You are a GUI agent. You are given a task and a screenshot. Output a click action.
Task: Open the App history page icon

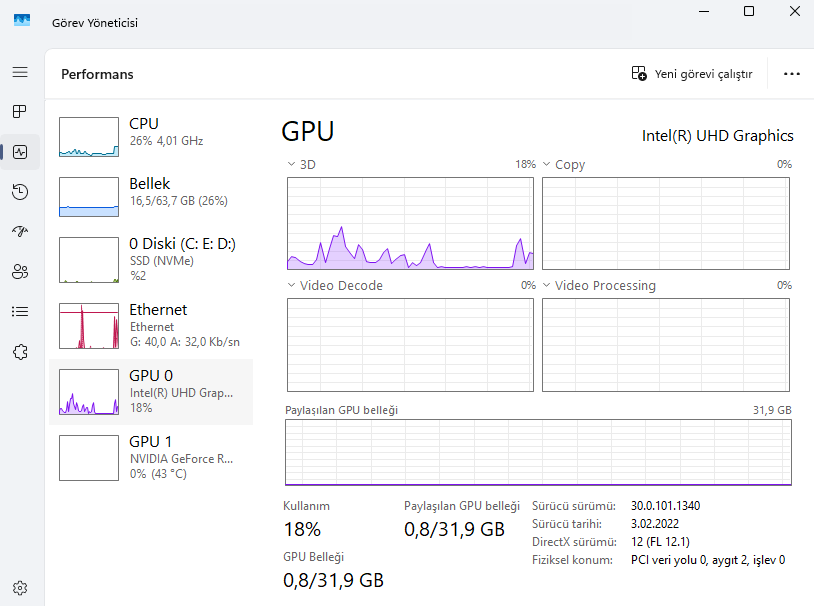(20, 192)
